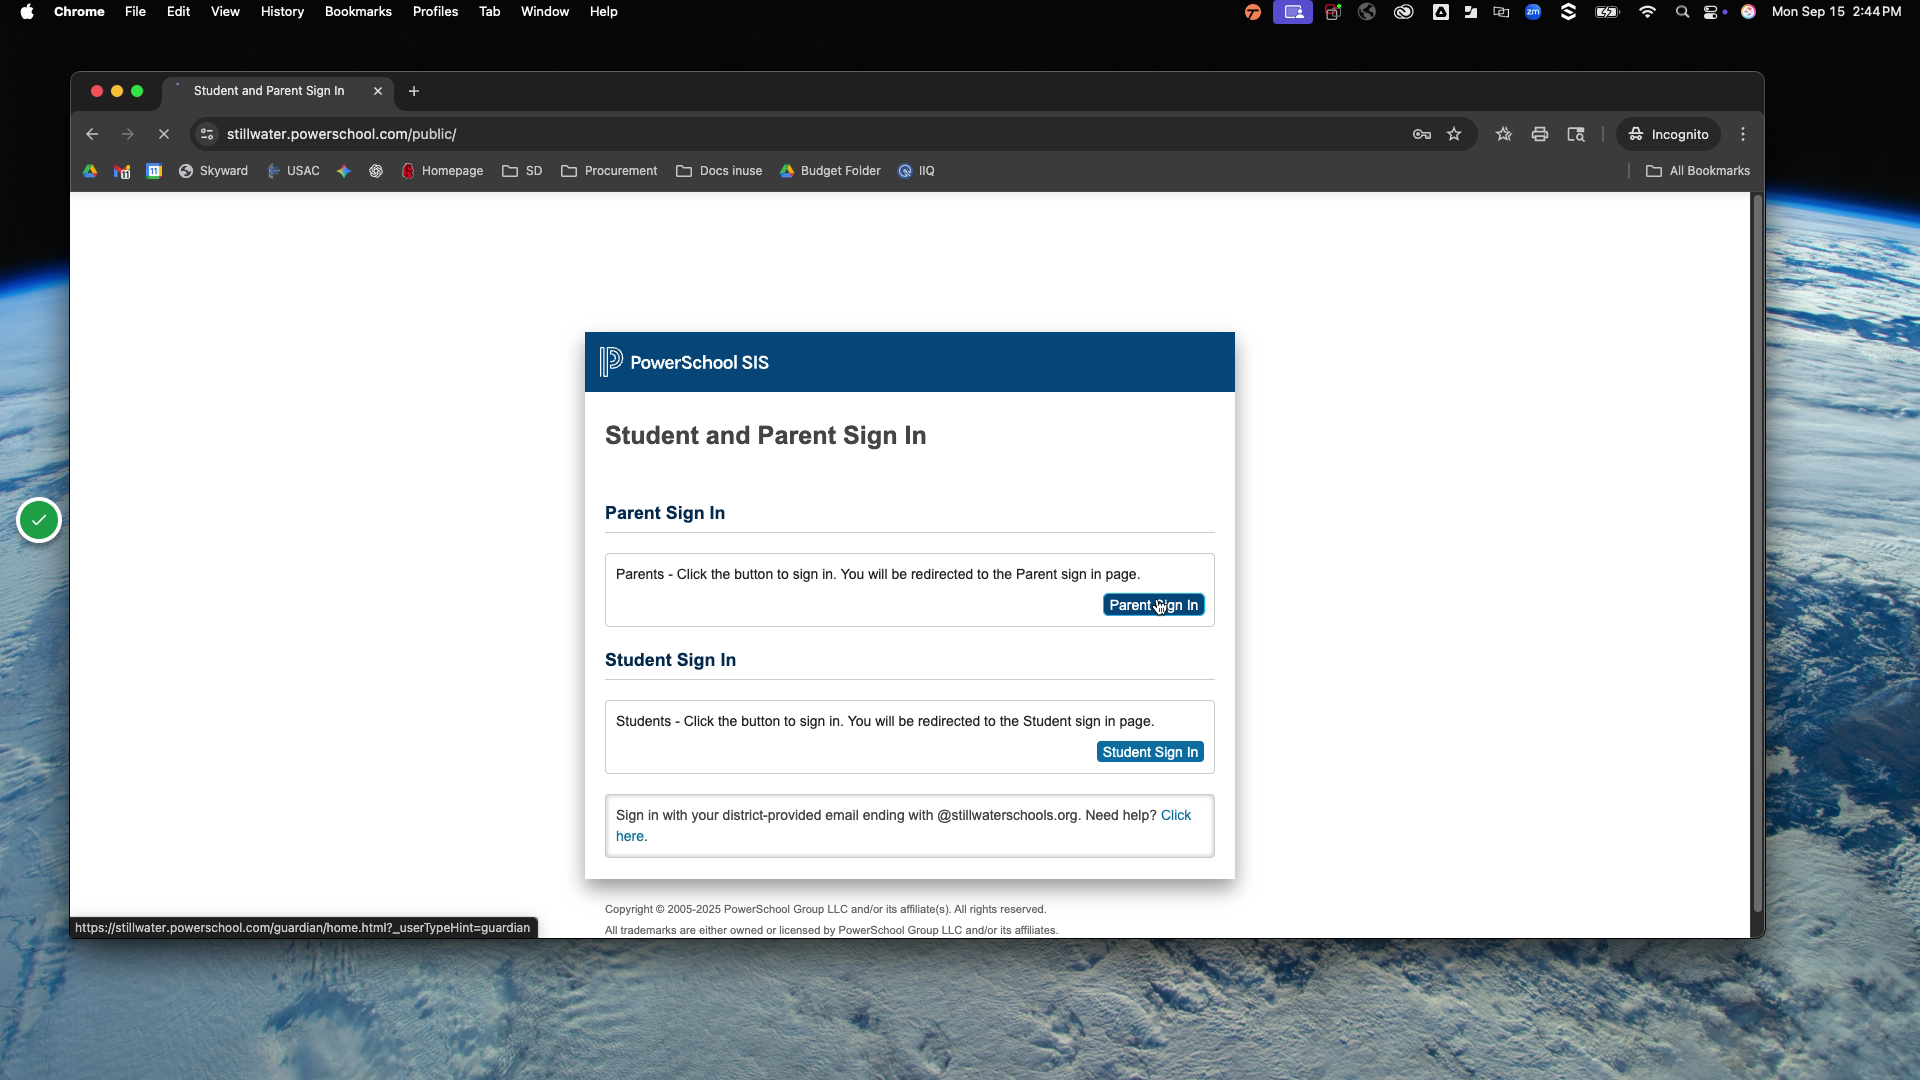Click the Incognito indicator button

tap(1668, 134)
